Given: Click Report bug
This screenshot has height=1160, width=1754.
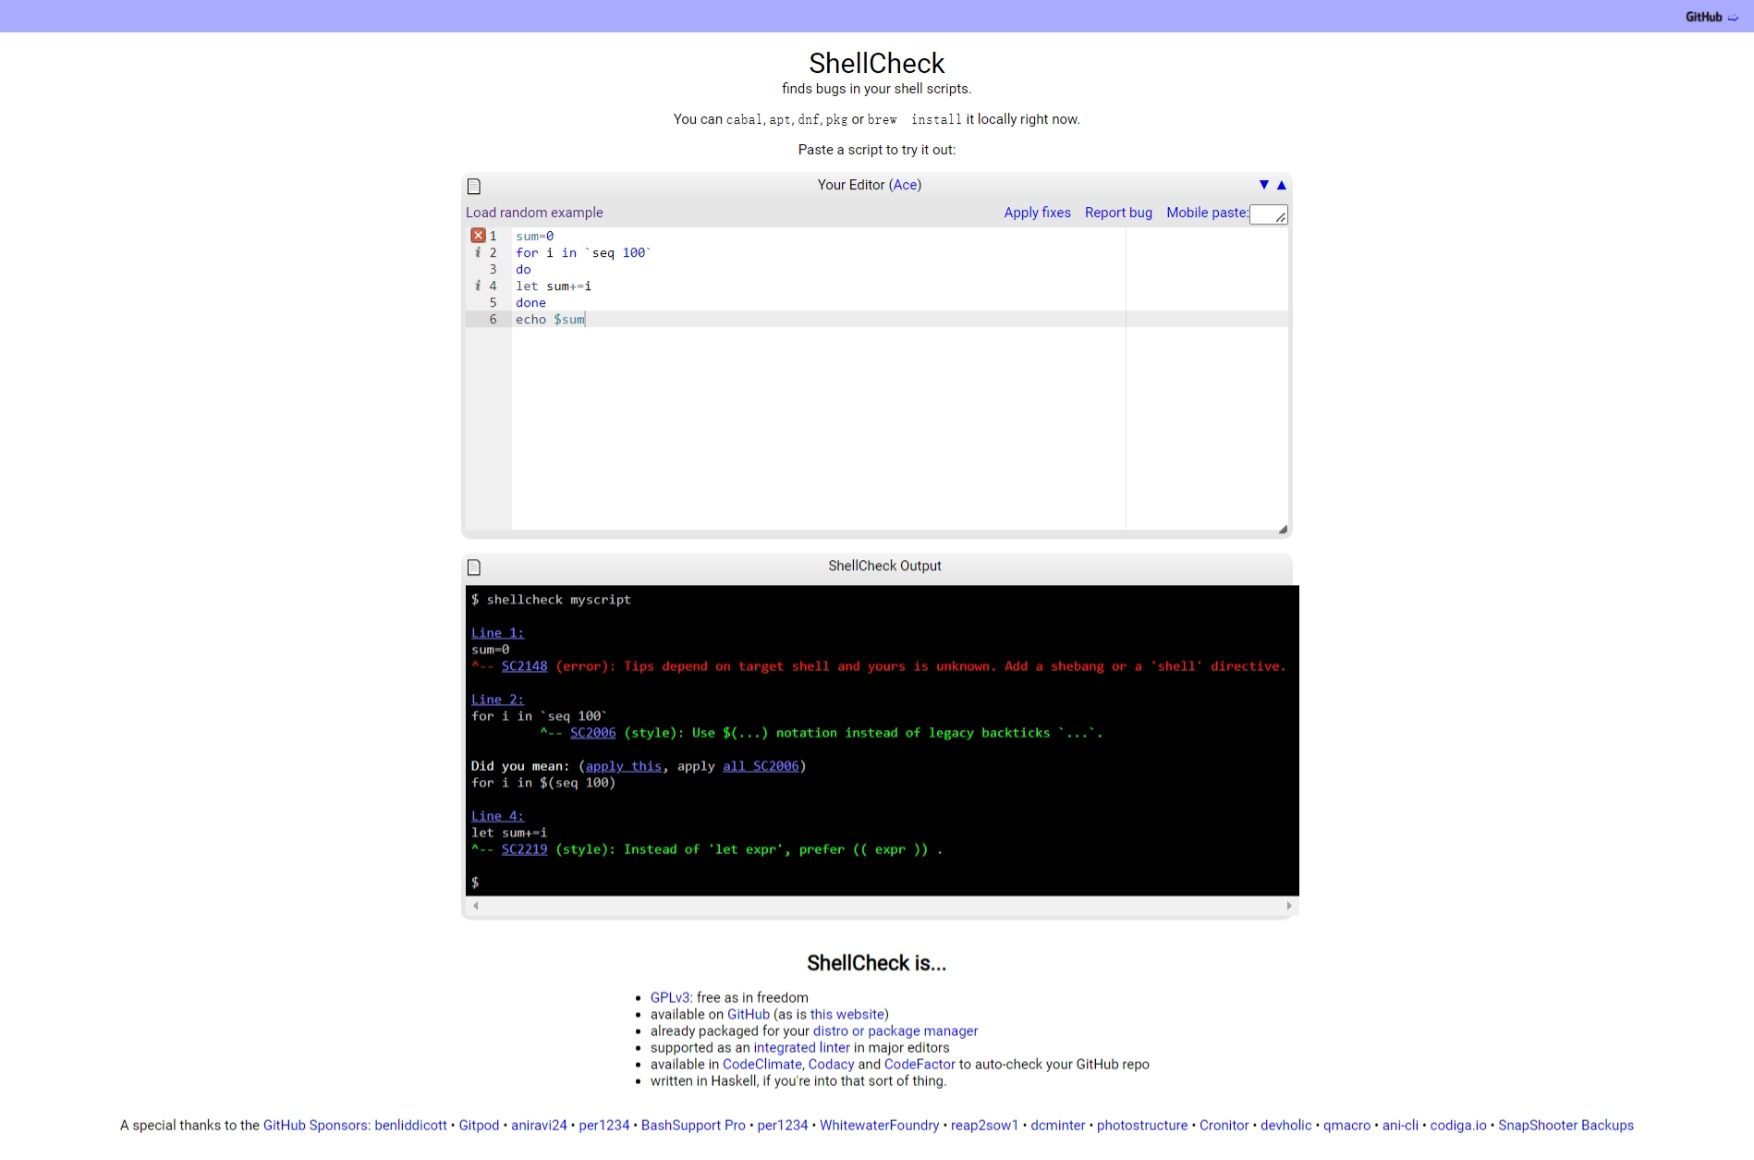Looking at the screenshot, I should tap(1118, 213).
